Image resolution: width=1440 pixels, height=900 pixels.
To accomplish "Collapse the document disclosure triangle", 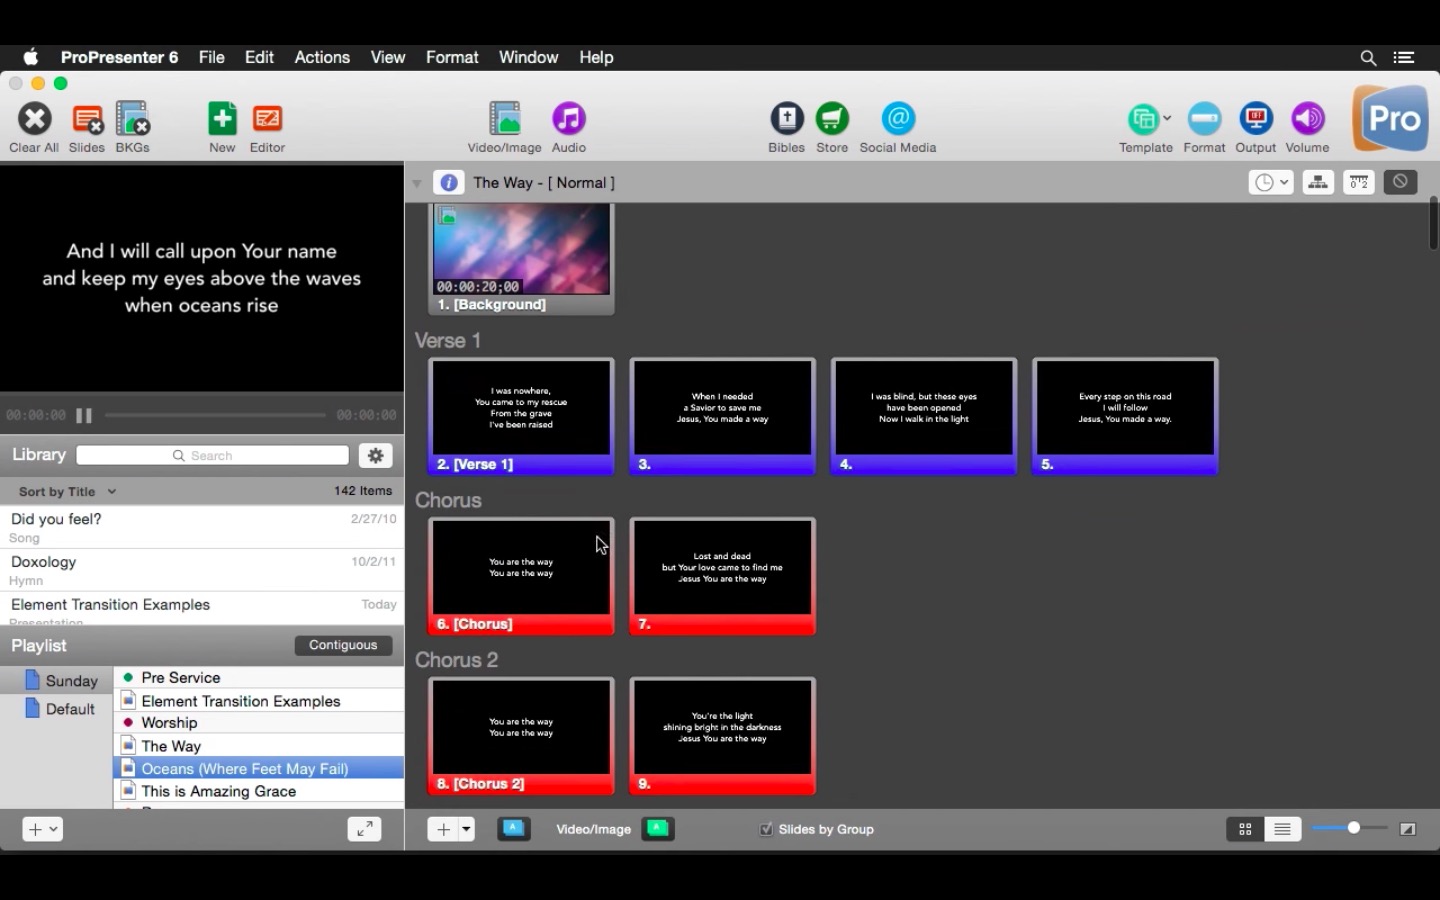I will [x=417, y=184].
